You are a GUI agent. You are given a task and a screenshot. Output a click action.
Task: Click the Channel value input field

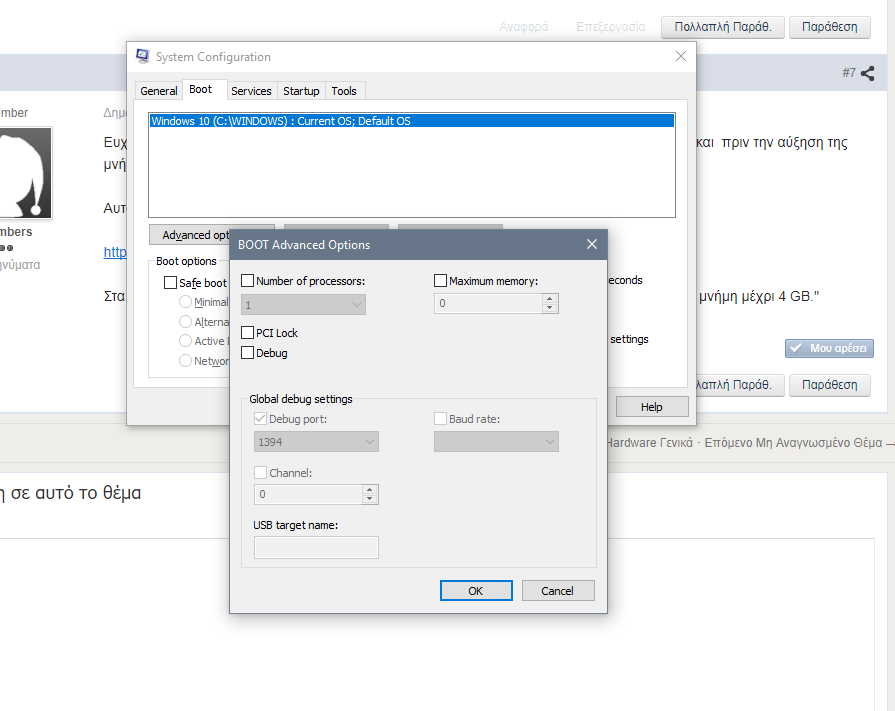(x=308, y=494)
